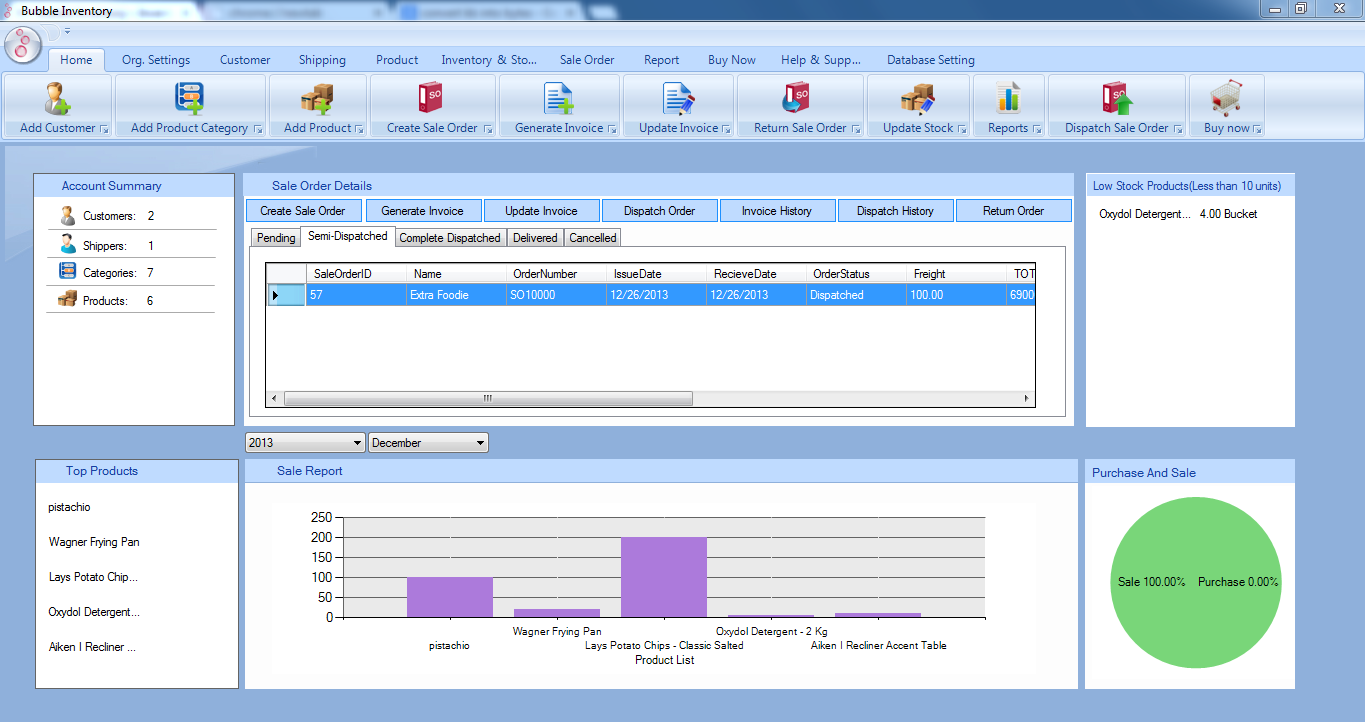The height and width of the screenshot is (722, 1365).
Task: Open the Inventory & Stock ribbon tab
Action: [489, 60]
